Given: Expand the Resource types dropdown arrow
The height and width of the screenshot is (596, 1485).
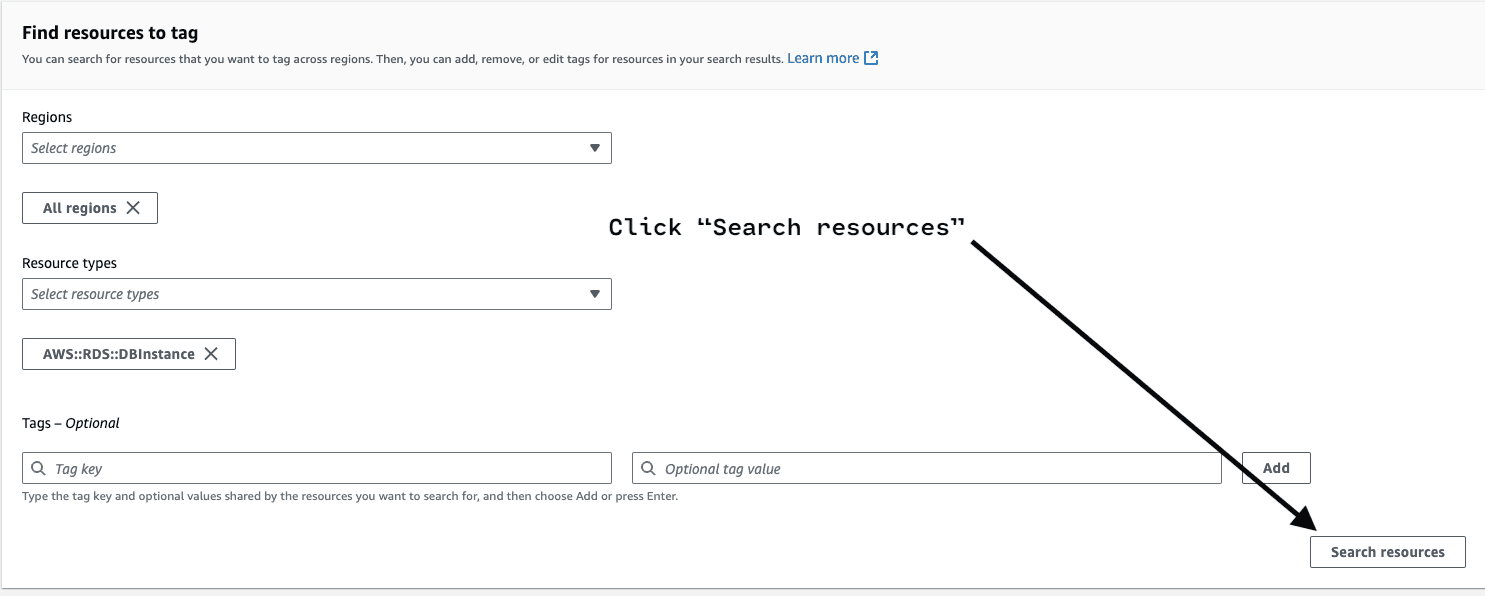Looking at the screenshot, I should (x=595, y=294).
